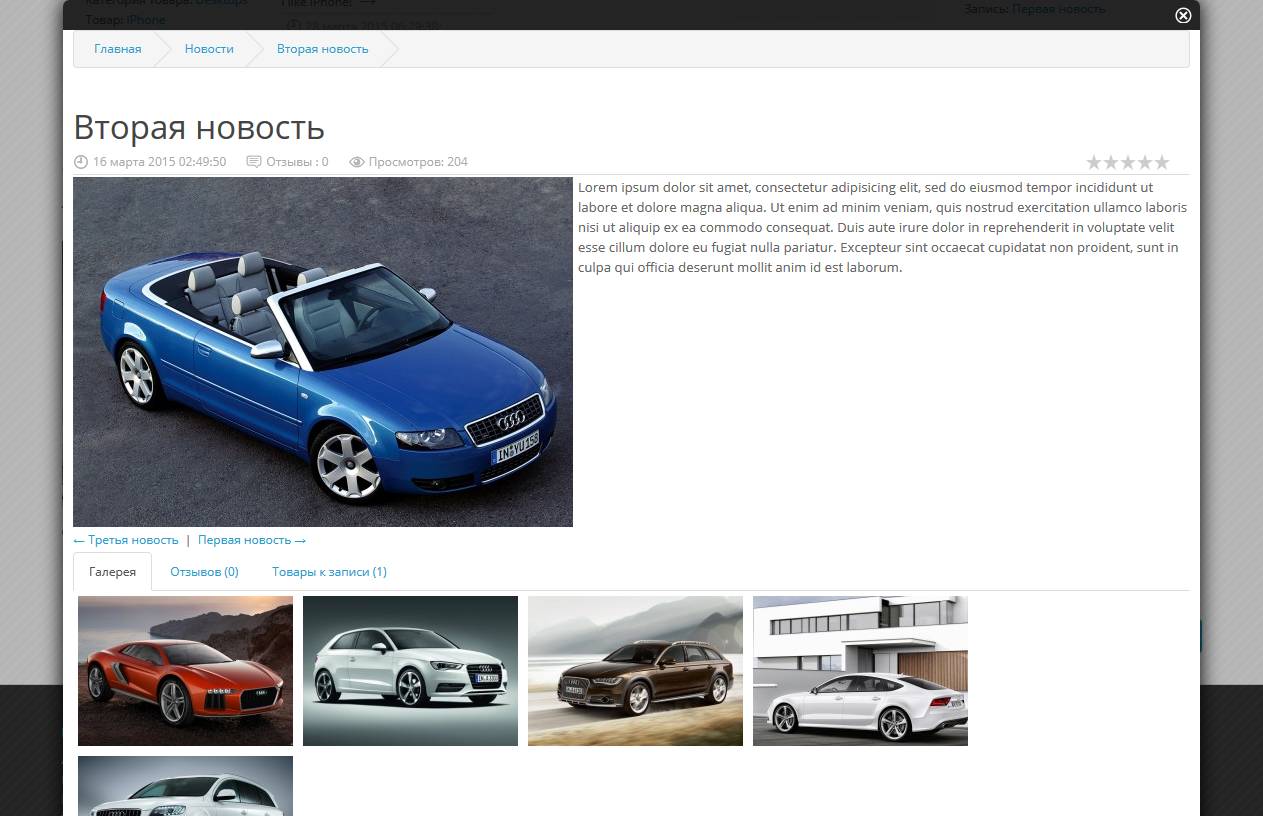Click the comment icon next to Отзывы
1263x816 pixels.
(x=254, y=162)
